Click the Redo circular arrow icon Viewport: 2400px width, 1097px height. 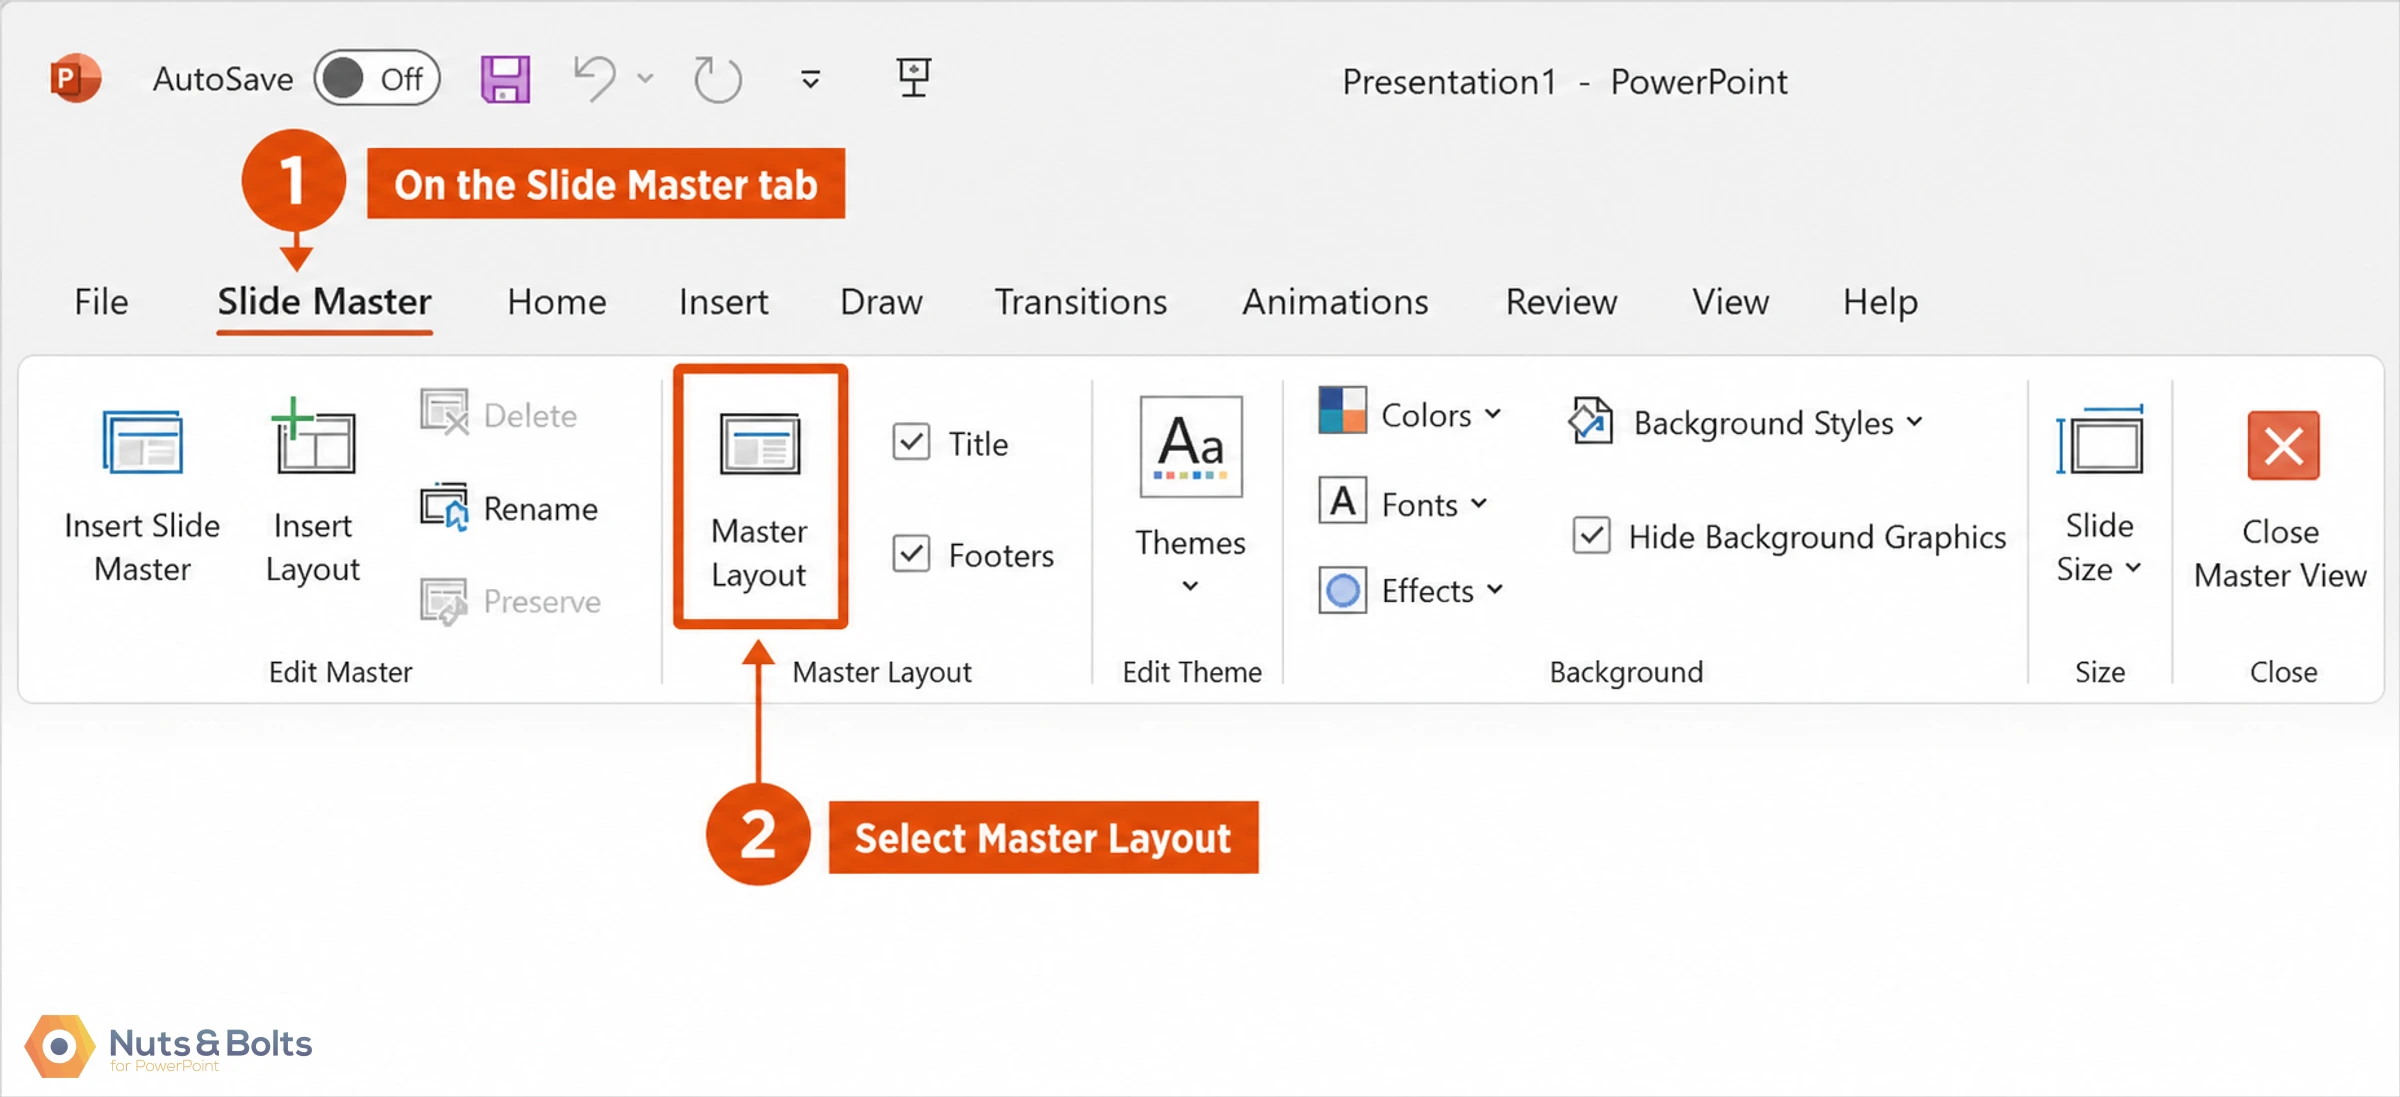[x=717, y=79]
